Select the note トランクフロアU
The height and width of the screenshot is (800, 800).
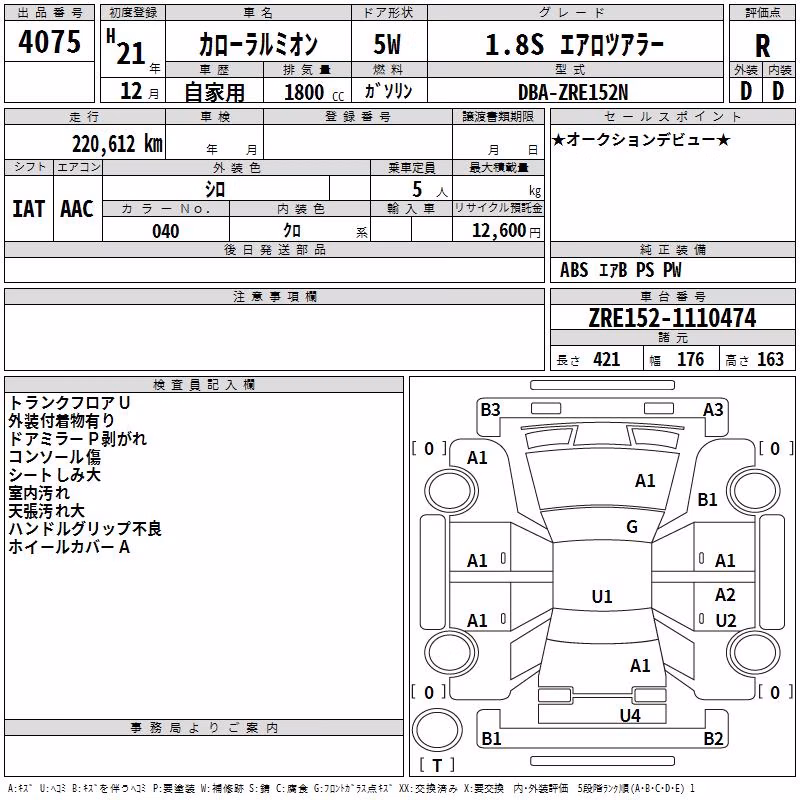pos(69,403)
